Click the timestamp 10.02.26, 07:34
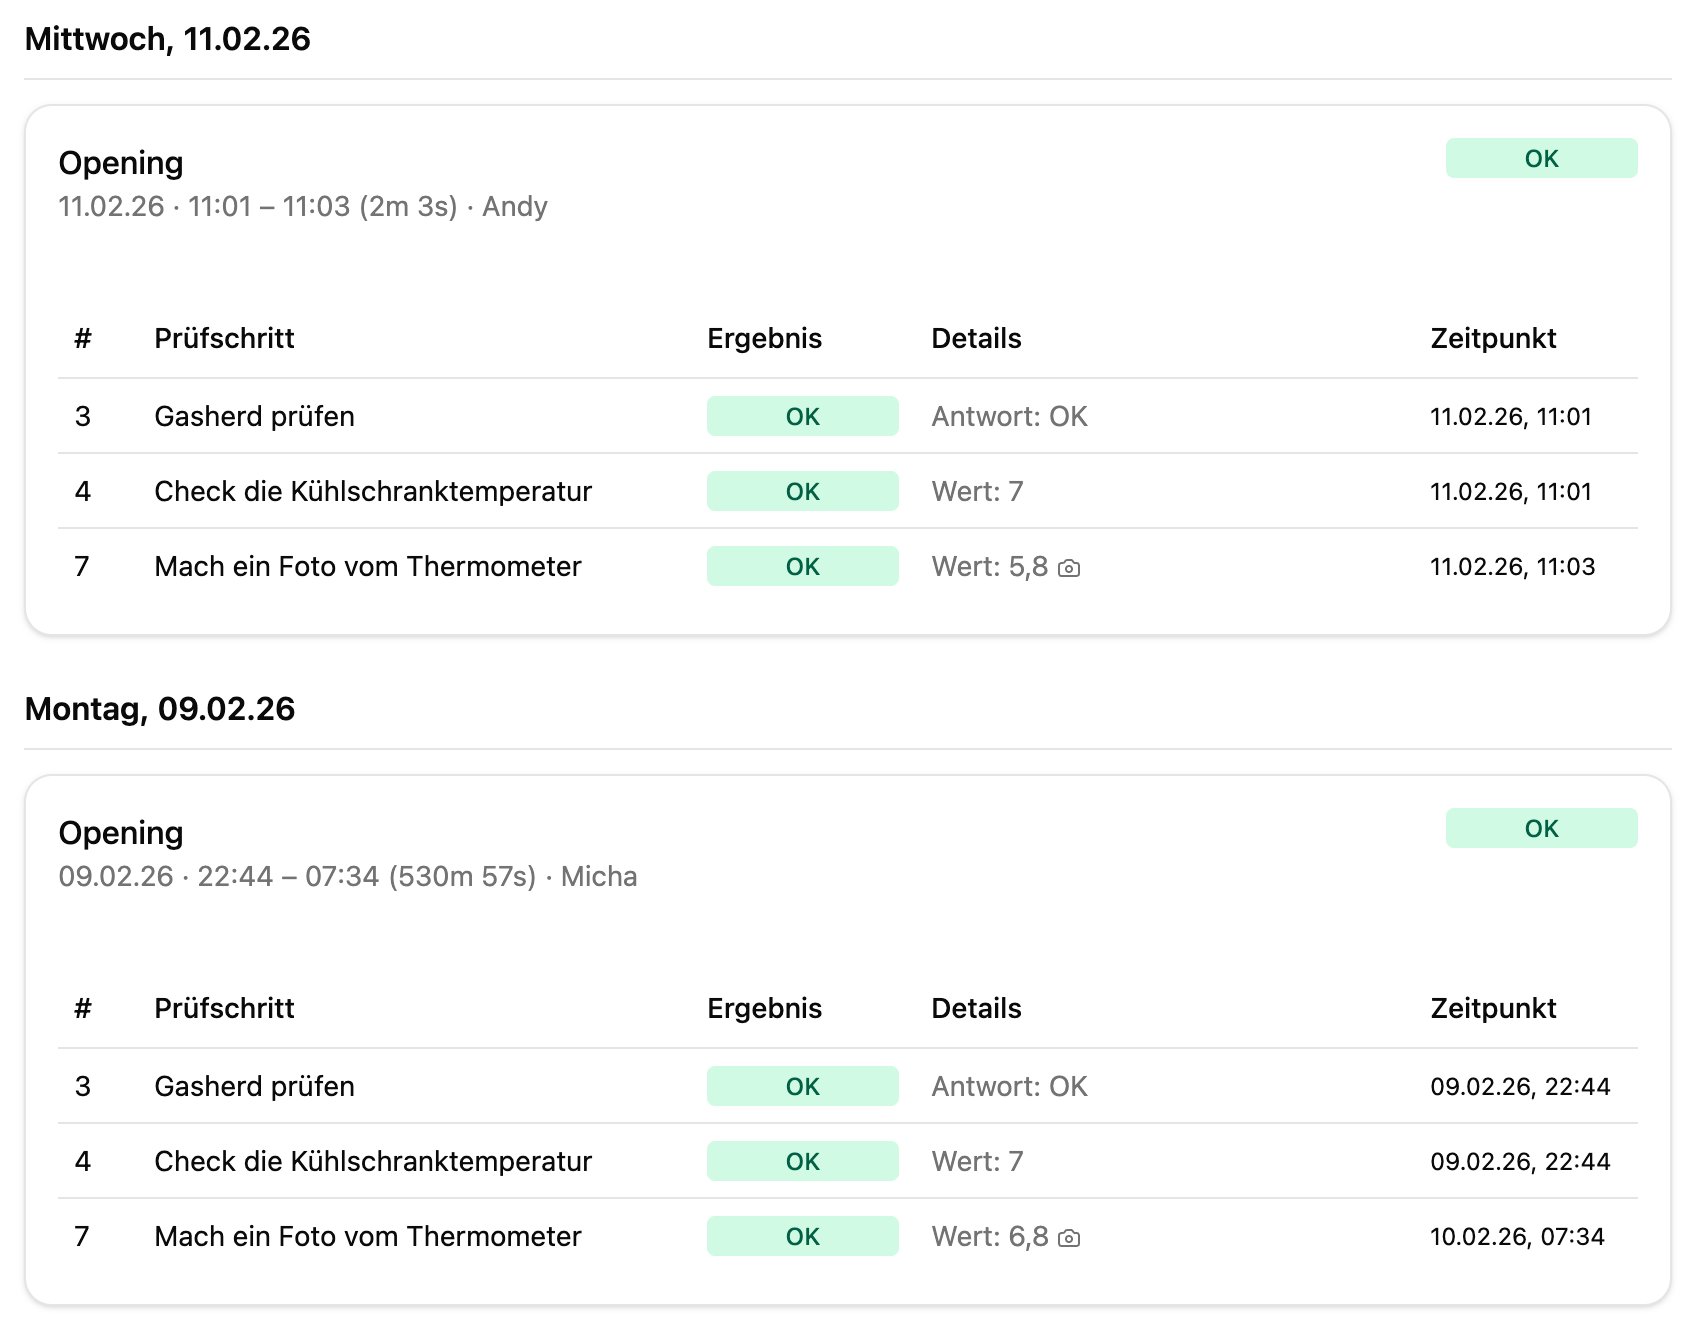The height and width of the screenshot is (1320, 1690). [1516, 1237]
